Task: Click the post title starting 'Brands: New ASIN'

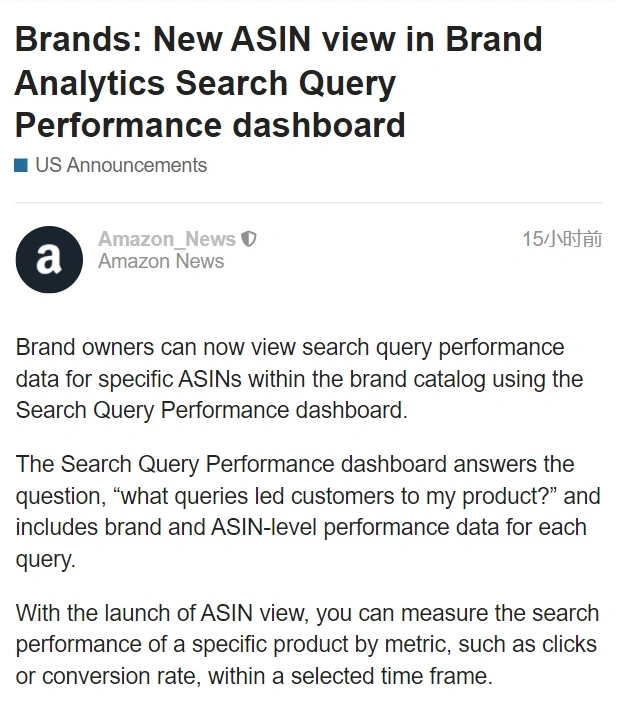Action: point(279,82)
